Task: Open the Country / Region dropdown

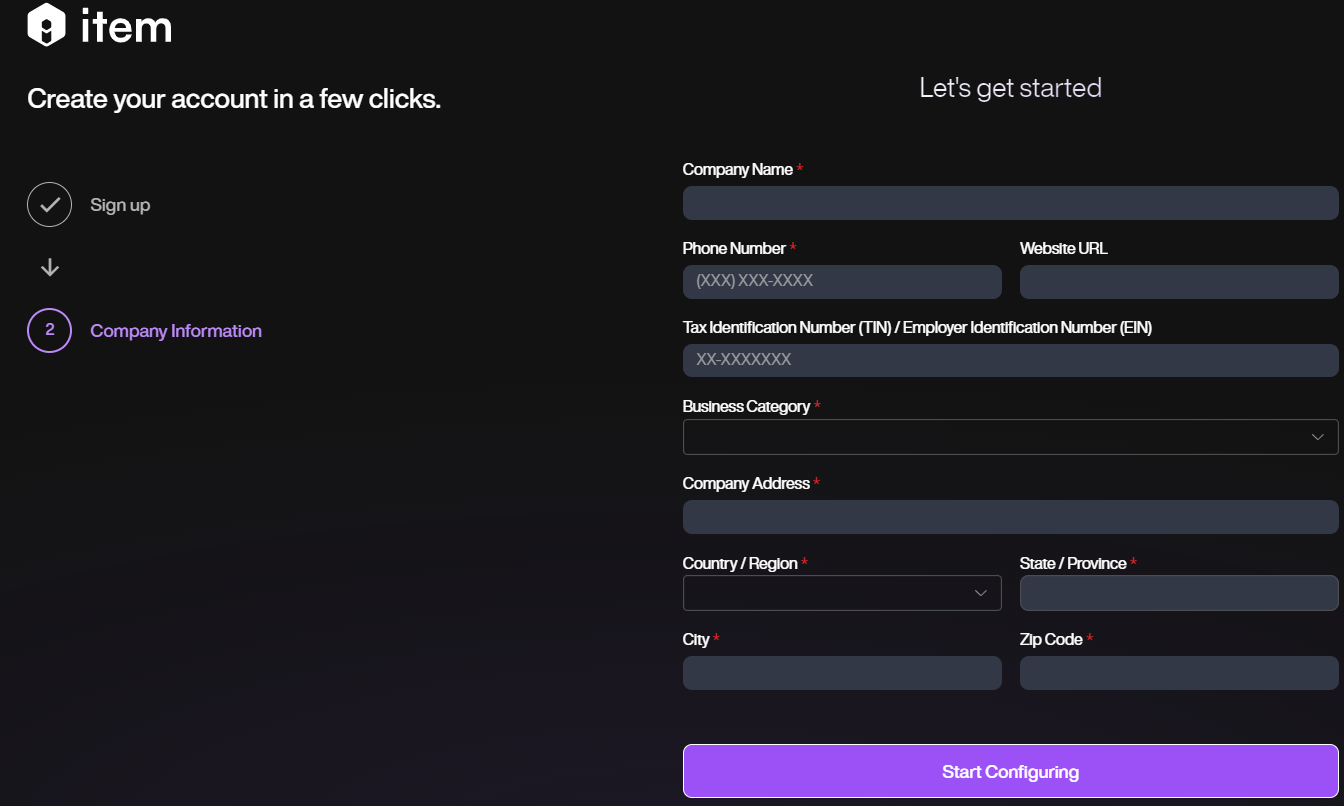Action: click(x=841, y=593)
